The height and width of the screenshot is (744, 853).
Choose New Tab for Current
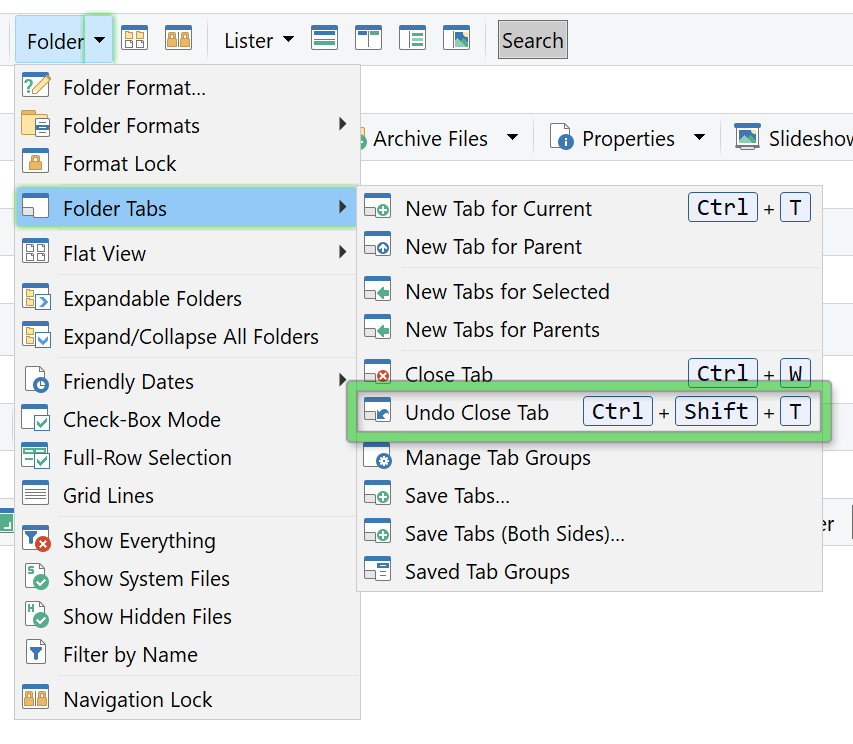click(498, 209)
